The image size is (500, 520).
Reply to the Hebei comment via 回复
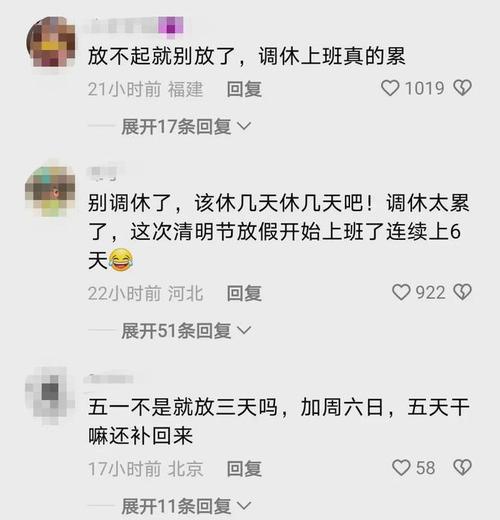244,294
